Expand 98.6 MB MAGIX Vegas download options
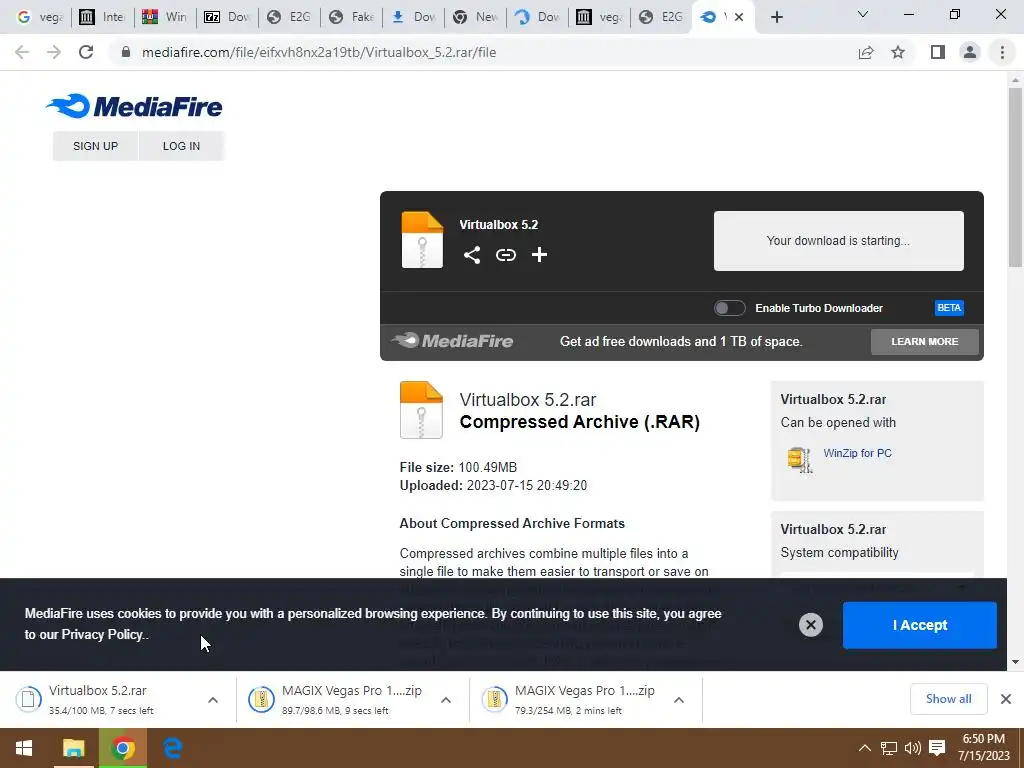This screenshot has height=768, width=1024. 446,700
